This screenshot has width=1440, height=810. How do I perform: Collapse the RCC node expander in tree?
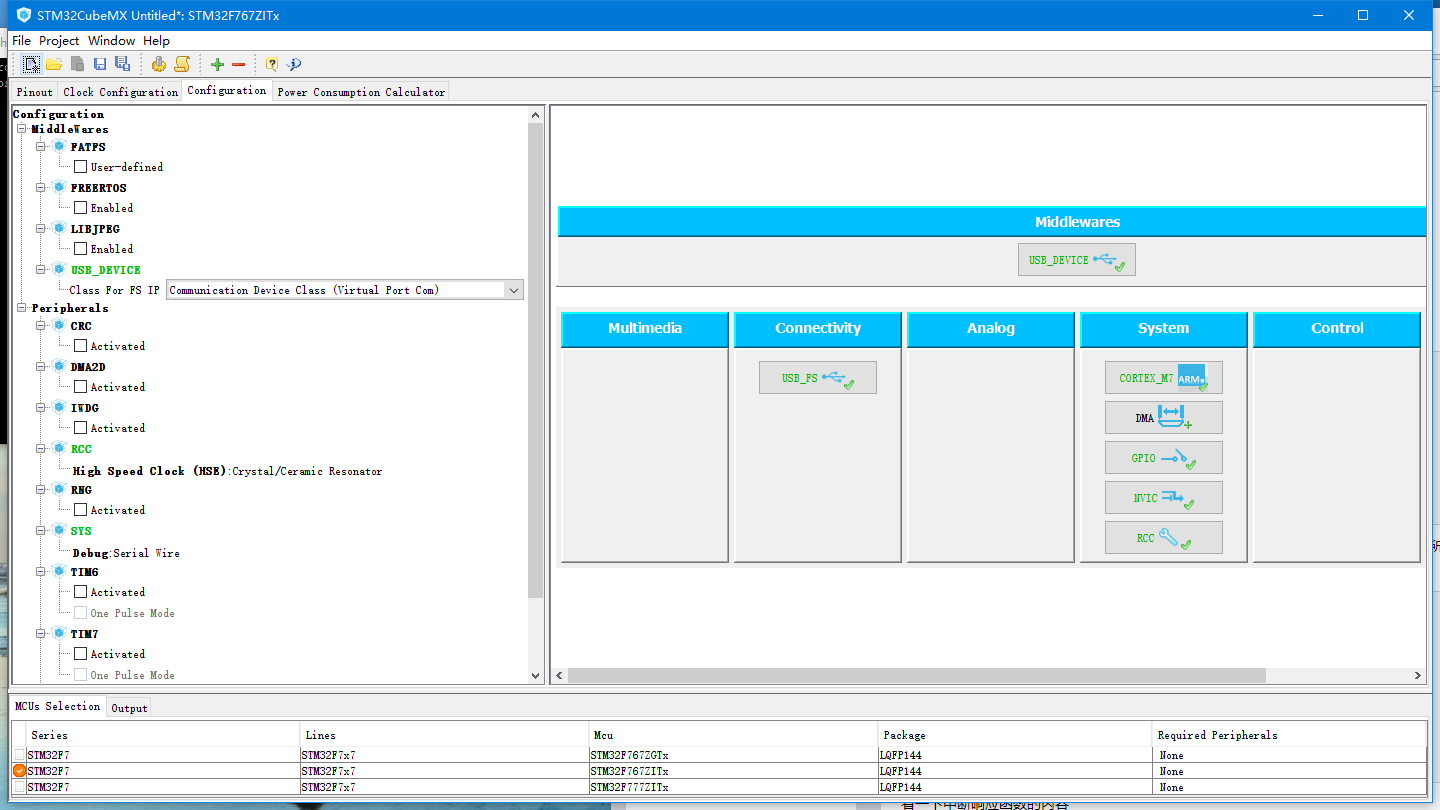click(42, 449)
